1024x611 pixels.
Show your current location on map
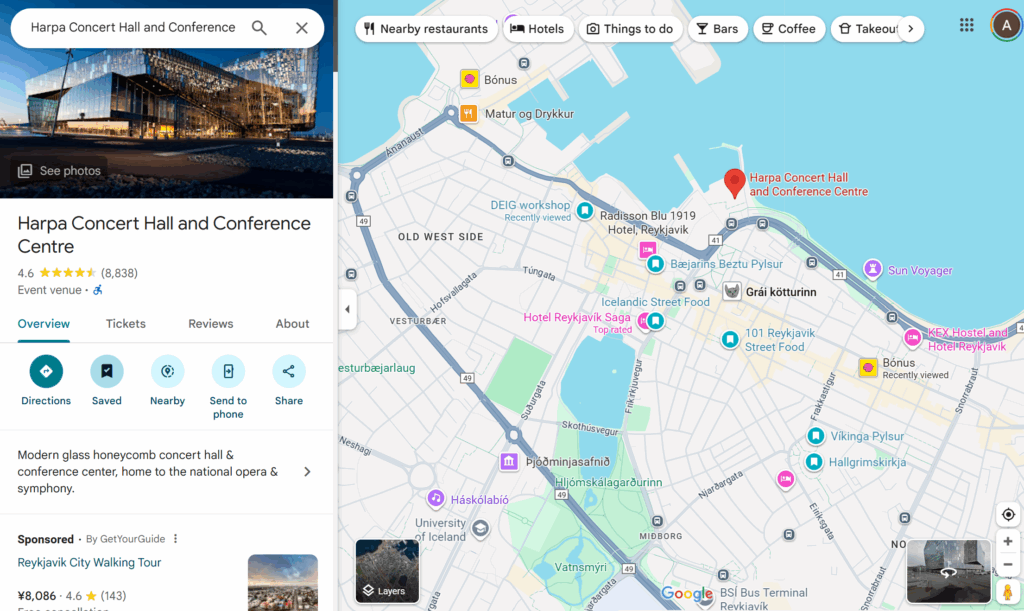(1008, 514)
